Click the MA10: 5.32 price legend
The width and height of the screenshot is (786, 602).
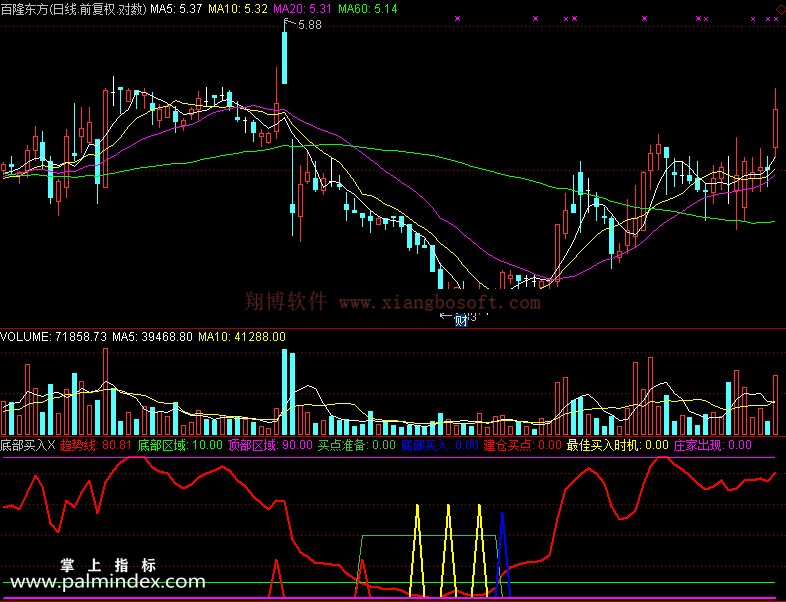click(238, 9)
